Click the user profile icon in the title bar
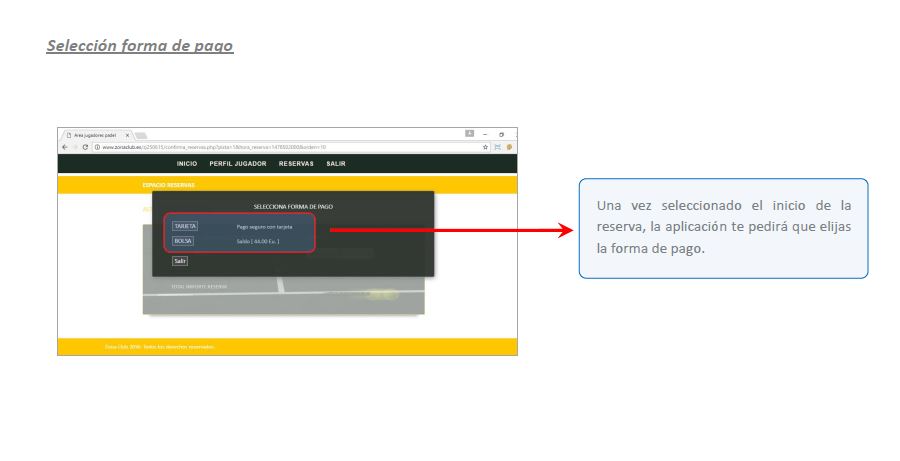 [470, 133]
